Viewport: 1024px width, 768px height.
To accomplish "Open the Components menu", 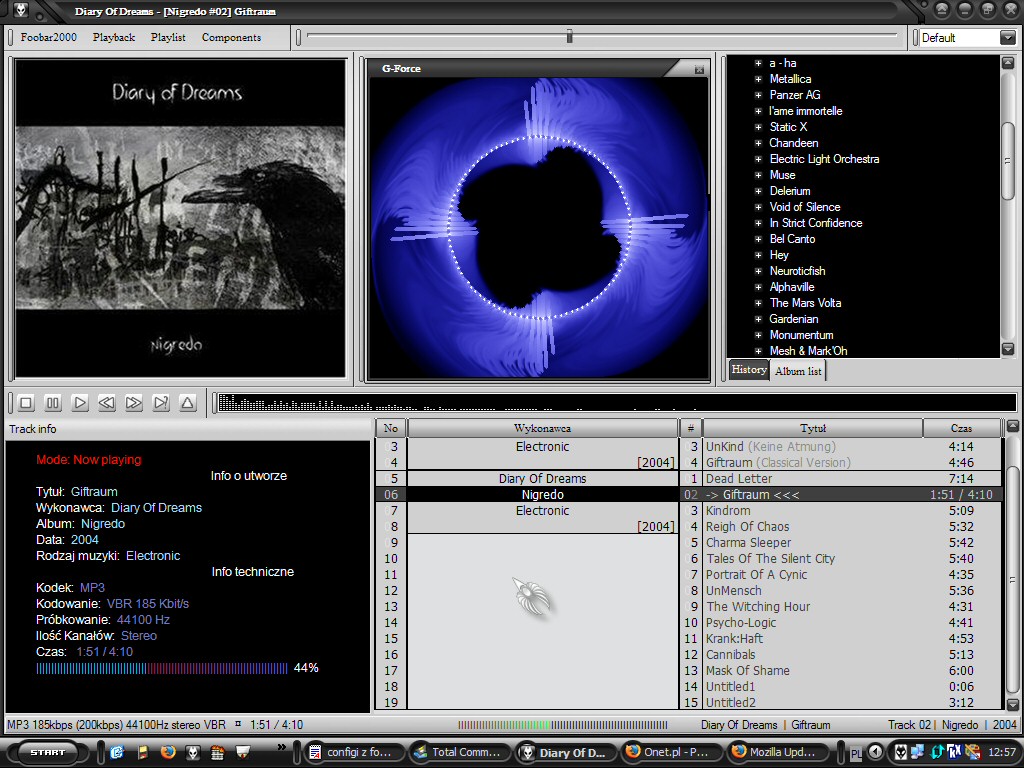I will click(x=231, y=37).
